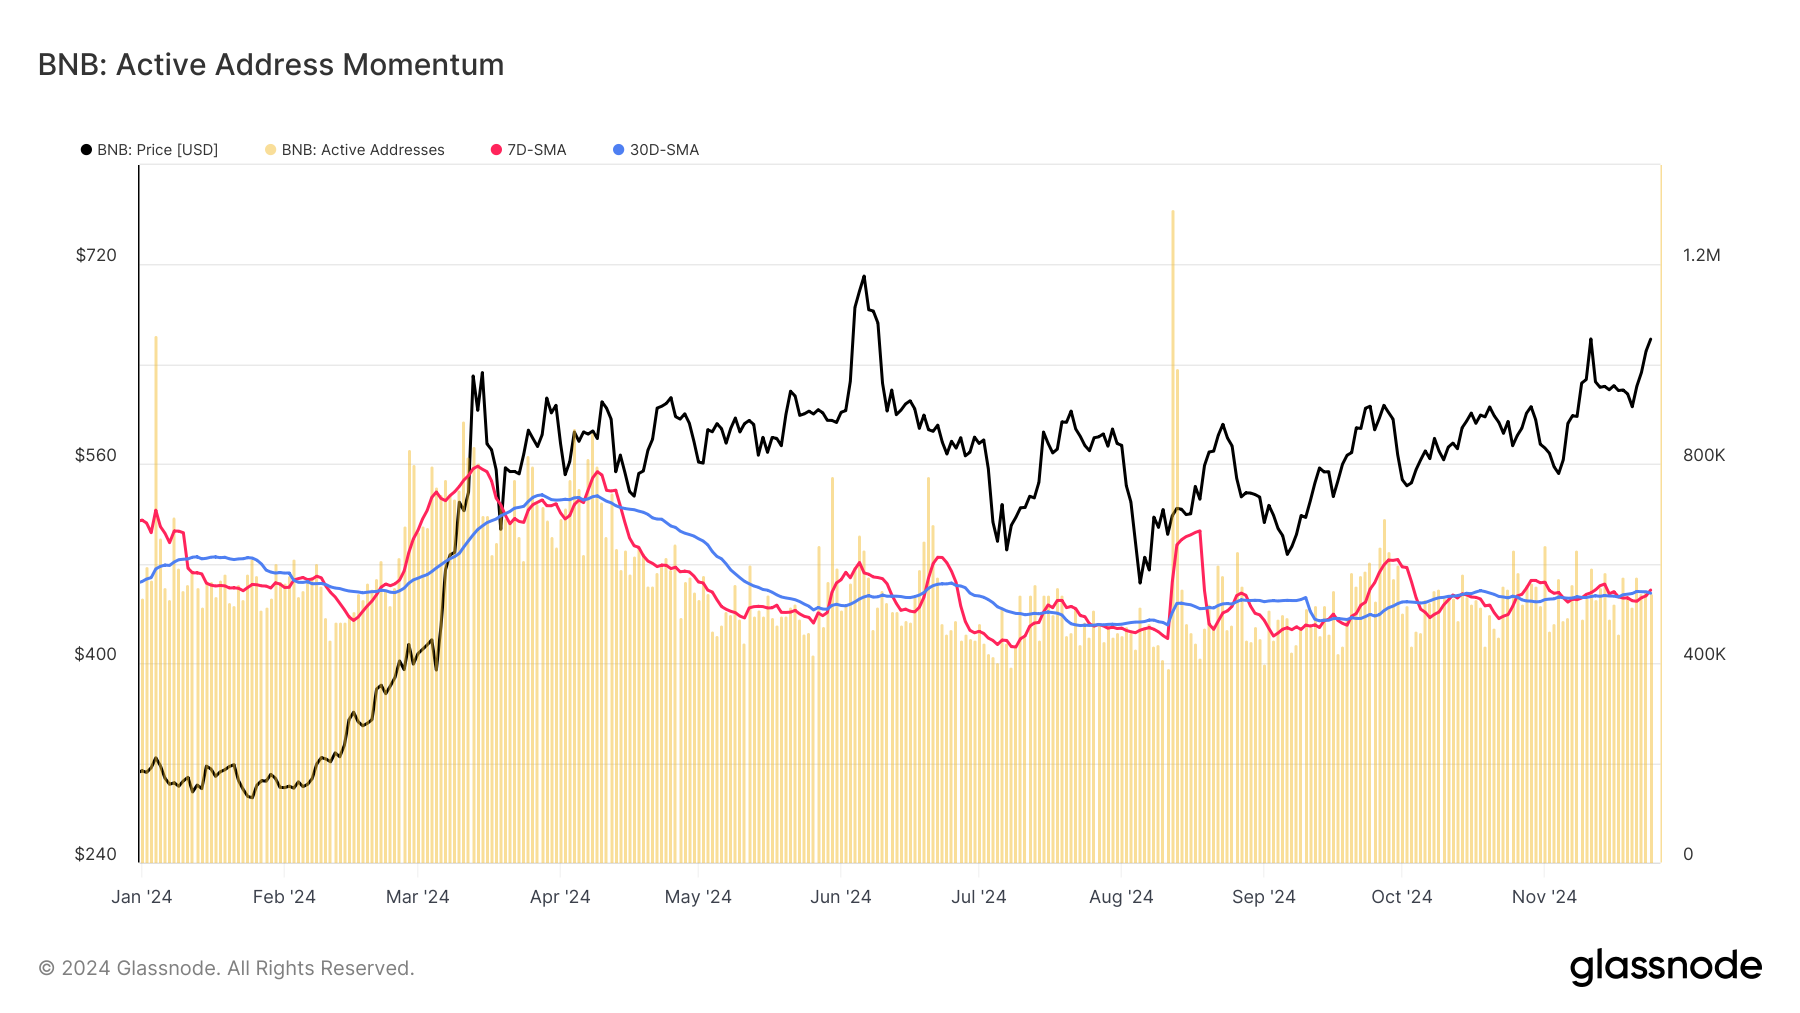Click the Jan '24 x-axis label
The image size is (1800, 1013).
click(142, 897)
